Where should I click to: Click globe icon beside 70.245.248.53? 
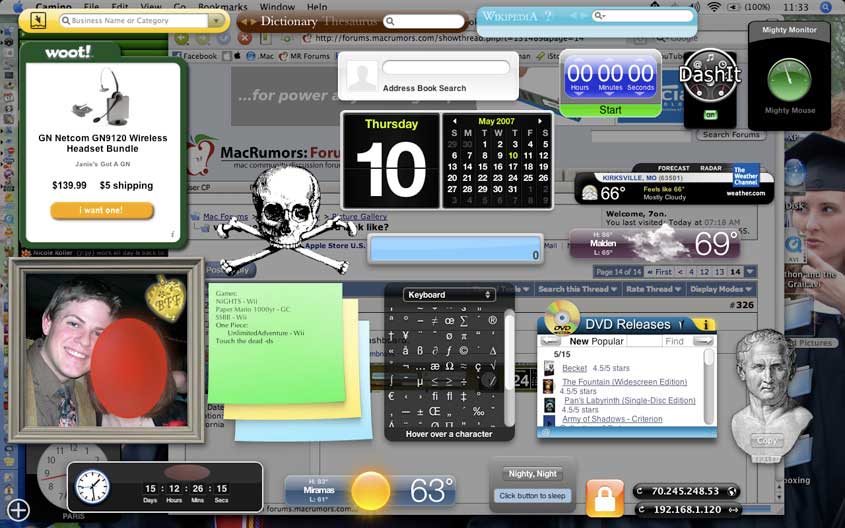731,491
